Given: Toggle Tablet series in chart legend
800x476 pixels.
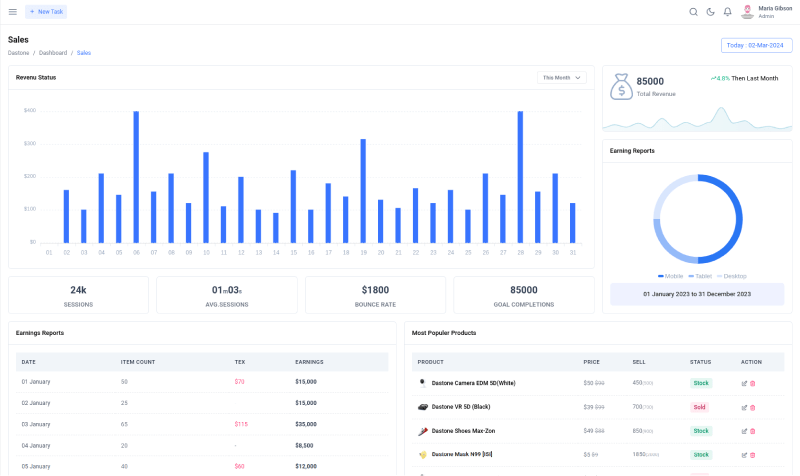Looking at the screenshot, I should pyautogui.click(x=699, y=275).
